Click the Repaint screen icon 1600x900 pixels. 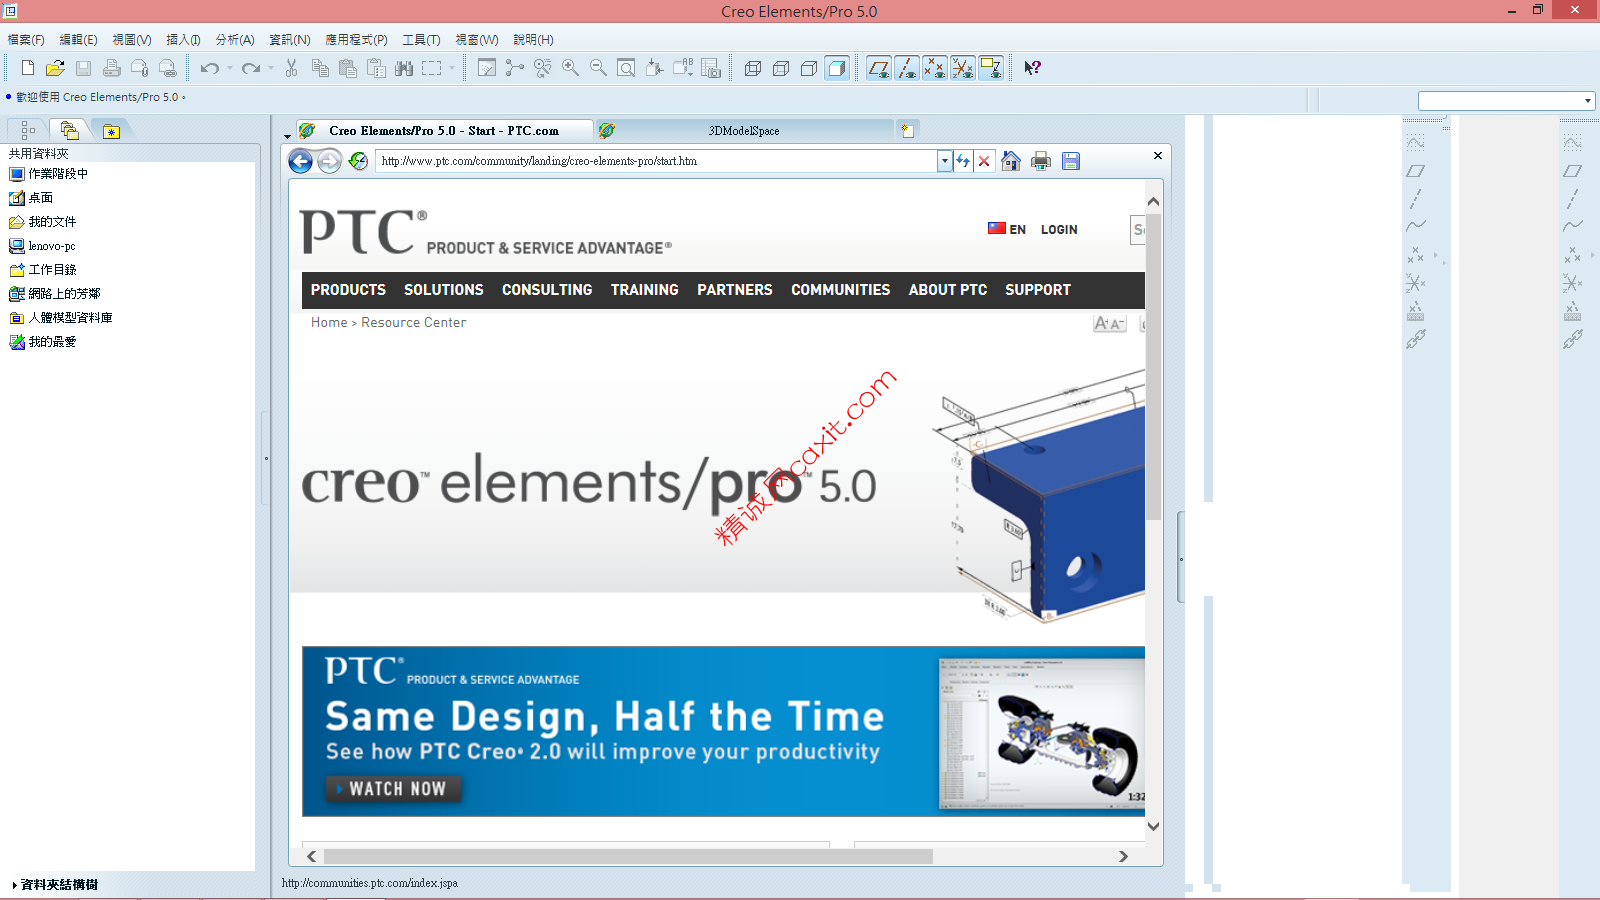(487, 68)
